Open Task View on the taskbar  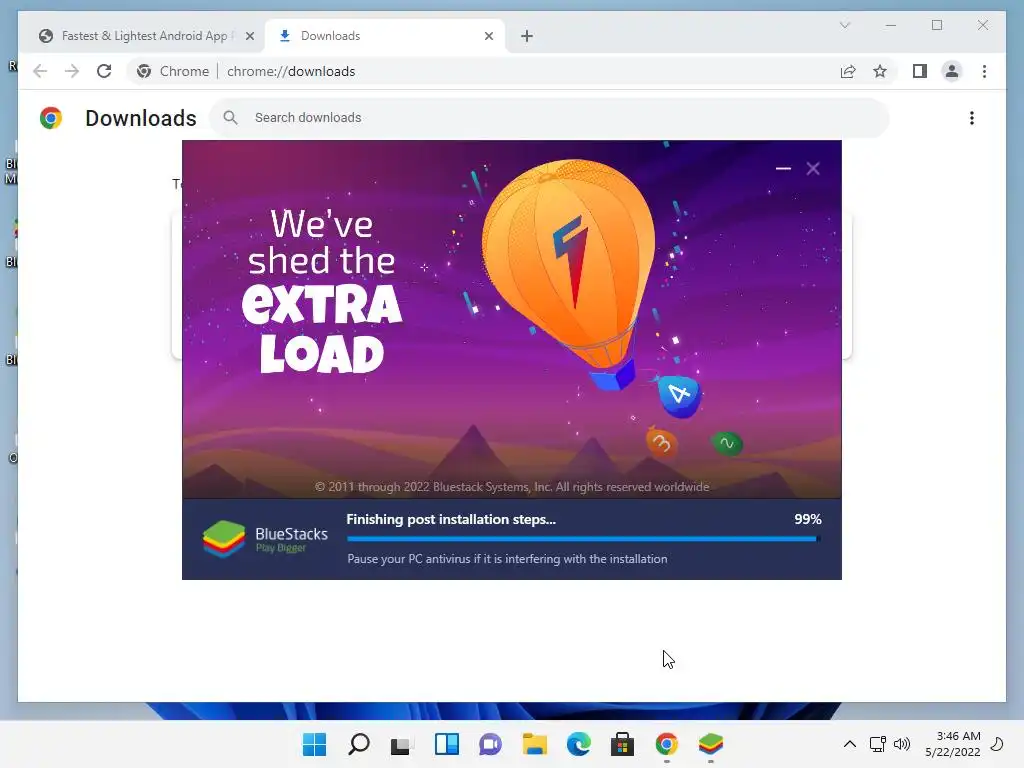[402, 744]
